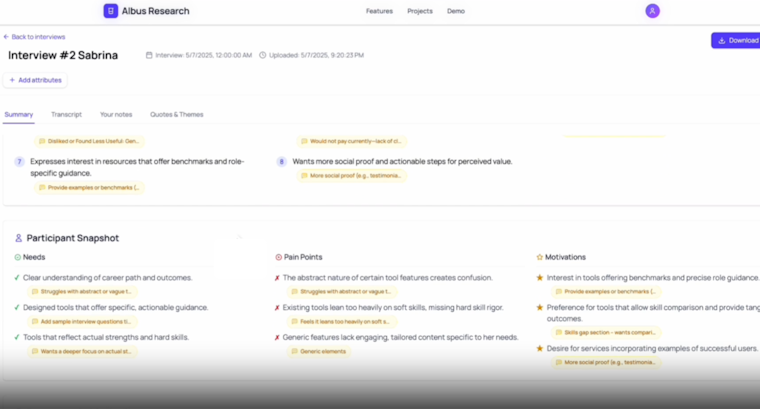Click the Motivations star icon

540,257
